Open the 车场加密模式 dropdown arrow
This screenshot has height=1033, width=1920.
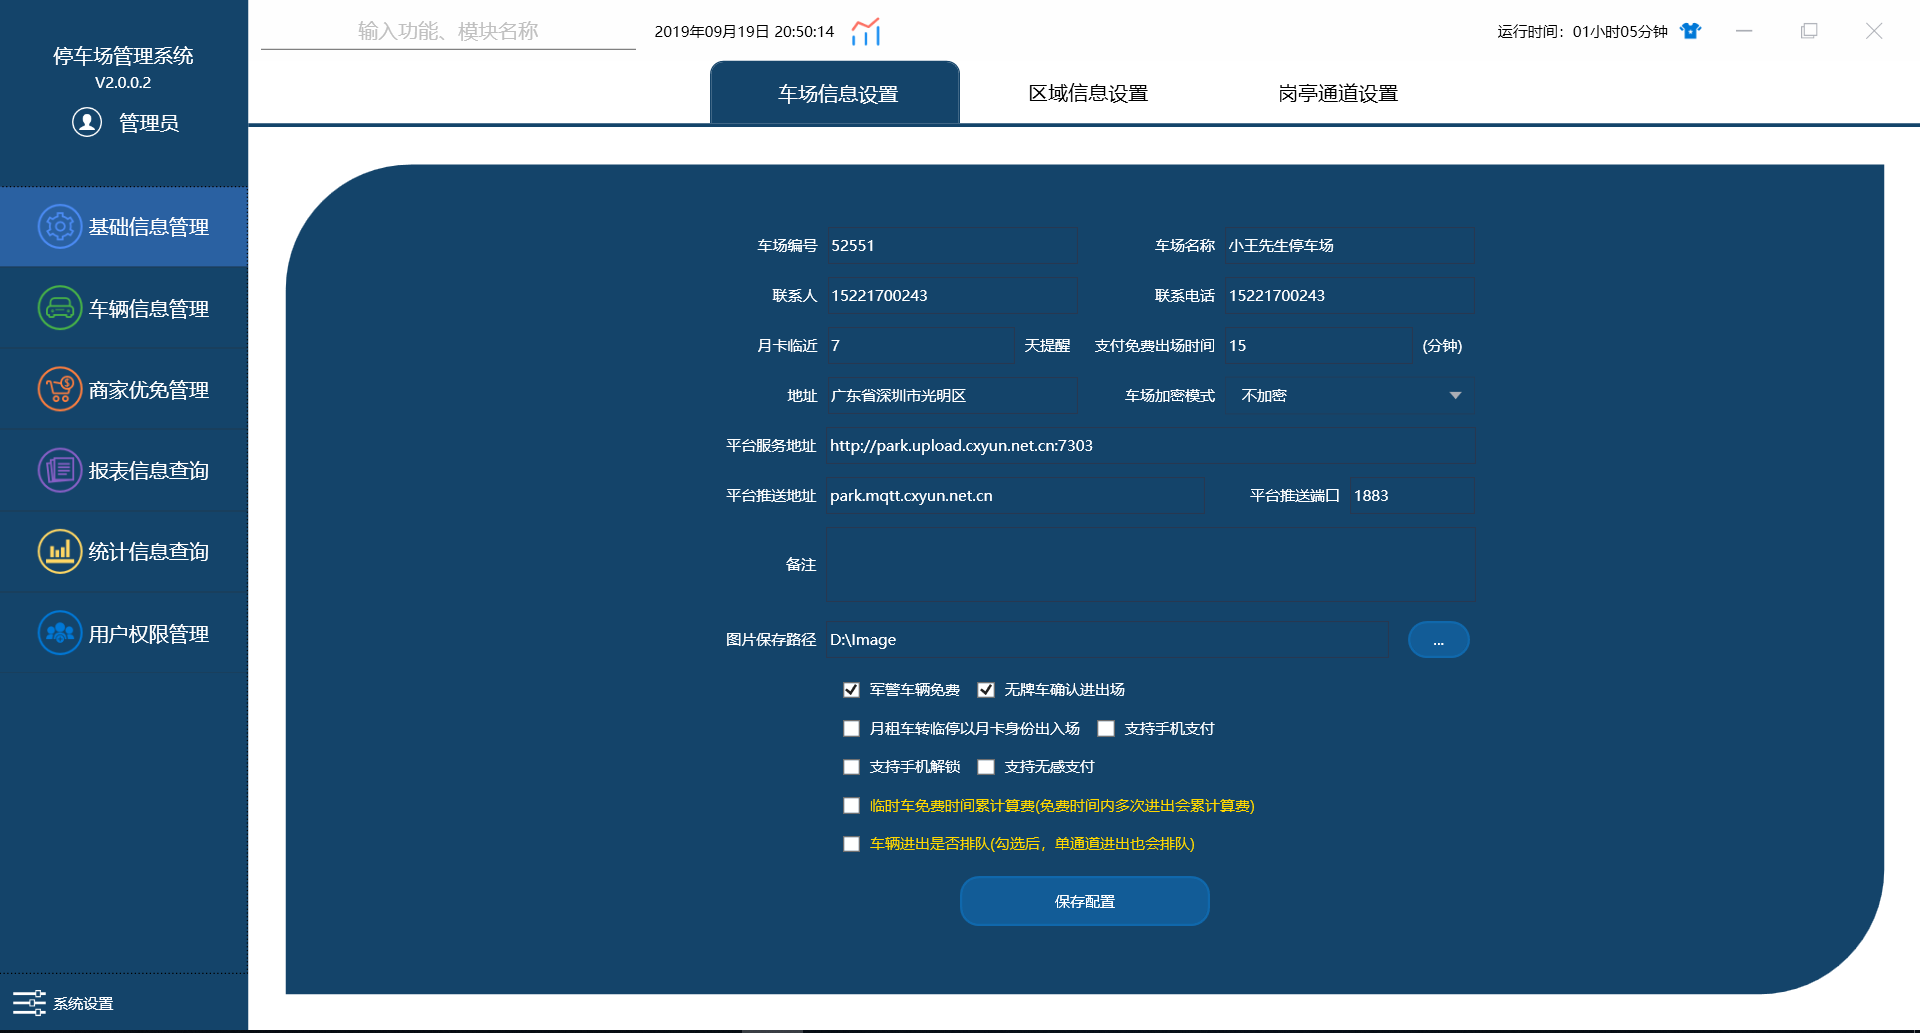point(1455,396)
